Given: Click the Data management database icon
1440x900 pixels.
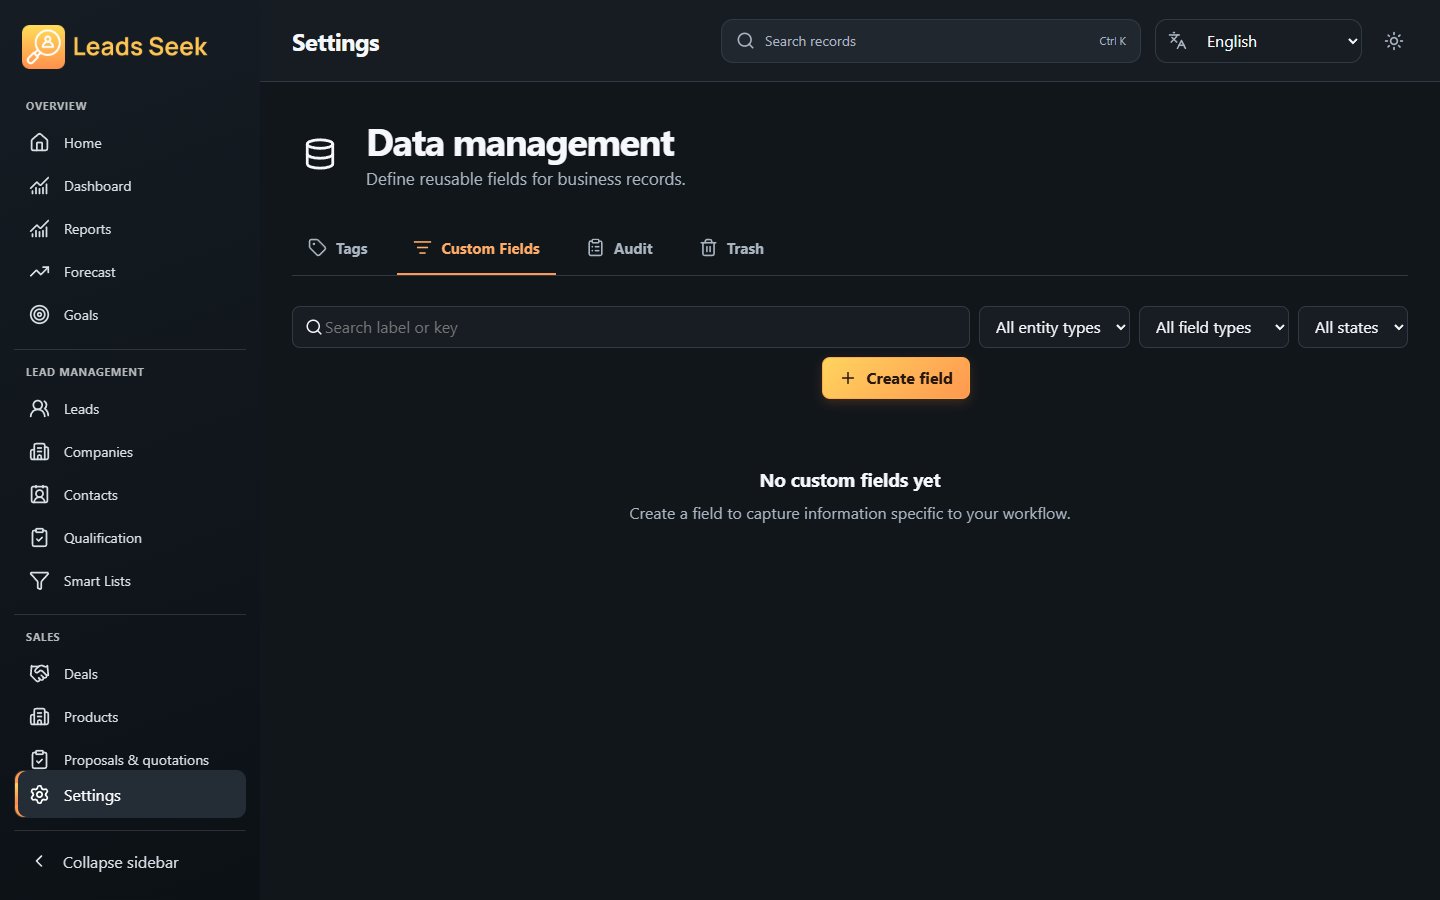Looking at the screenshot, I should point(320,154).
